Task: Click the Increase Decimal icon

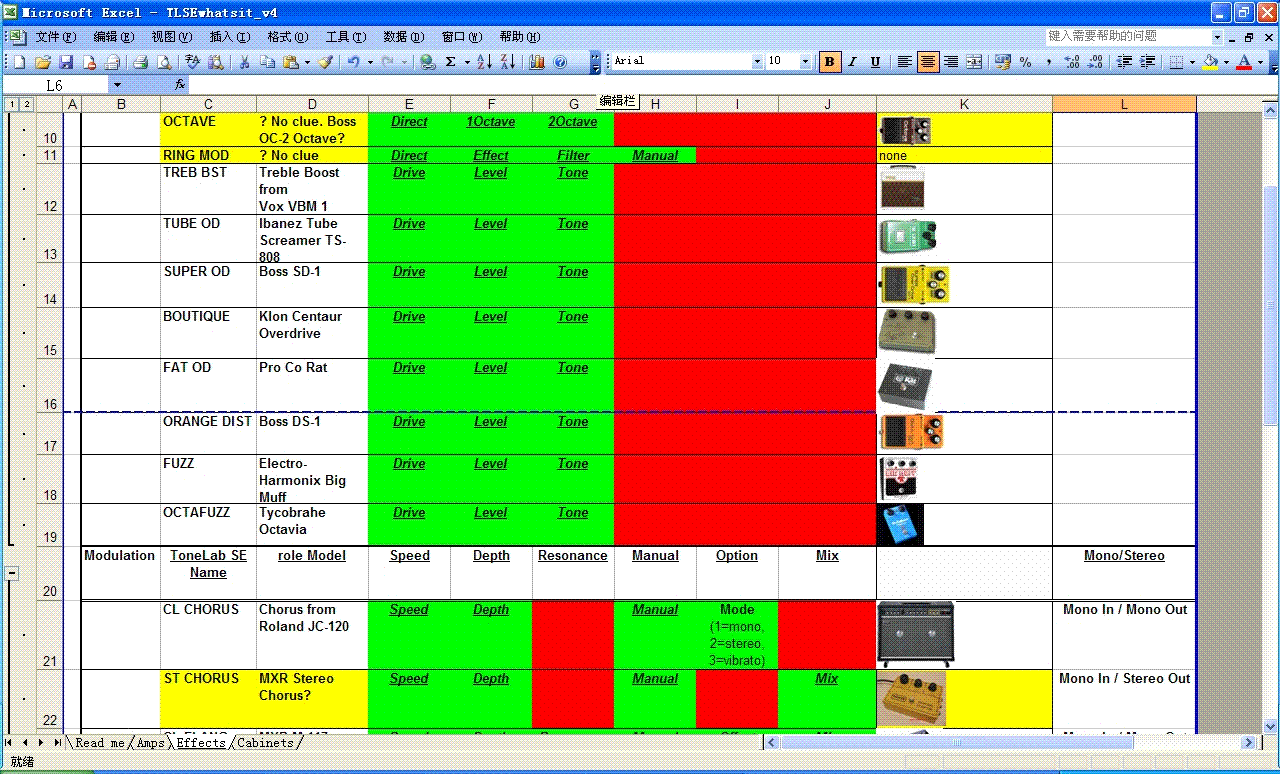Action: click(x=1072, y=62)
